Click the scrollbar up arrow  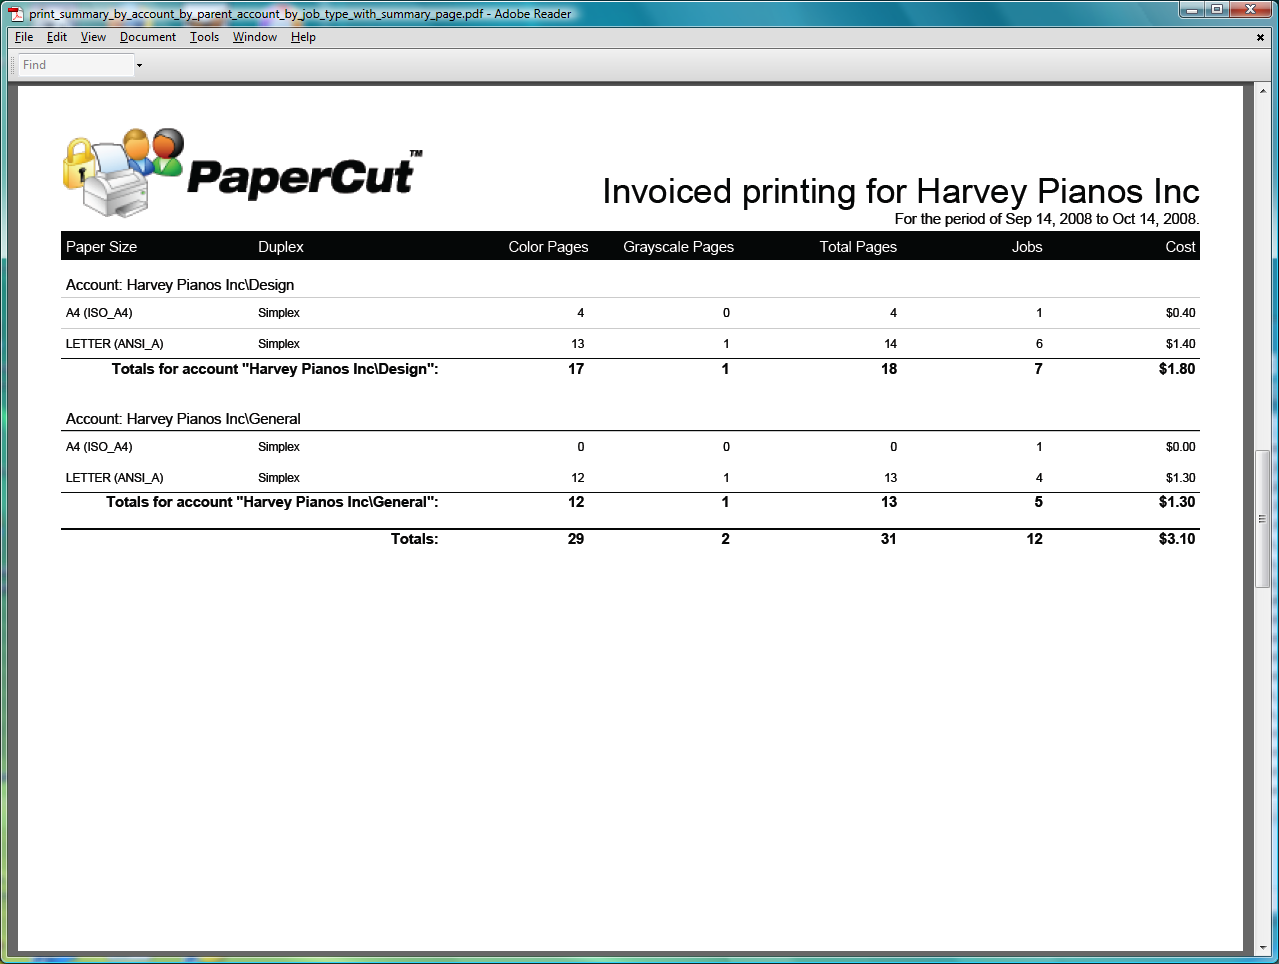click(1262, 91)
